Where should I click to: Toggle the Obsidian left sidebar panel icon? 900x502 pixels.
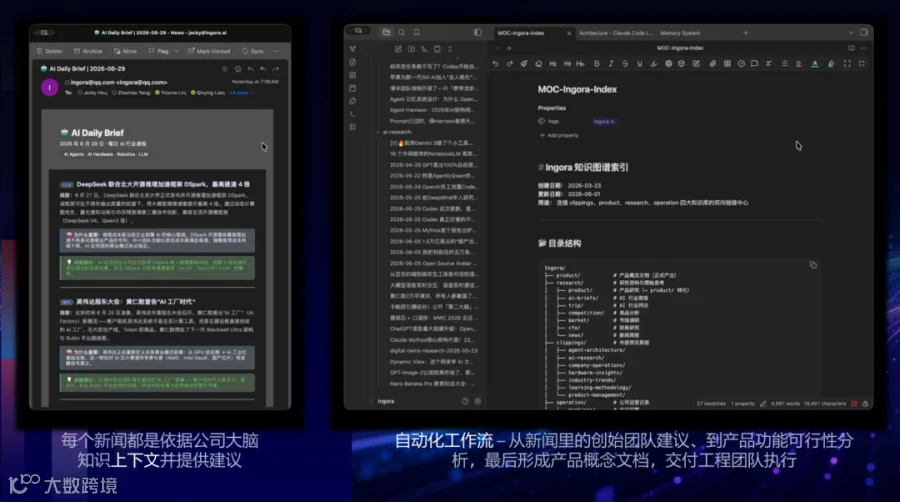(x=478, y=33)
